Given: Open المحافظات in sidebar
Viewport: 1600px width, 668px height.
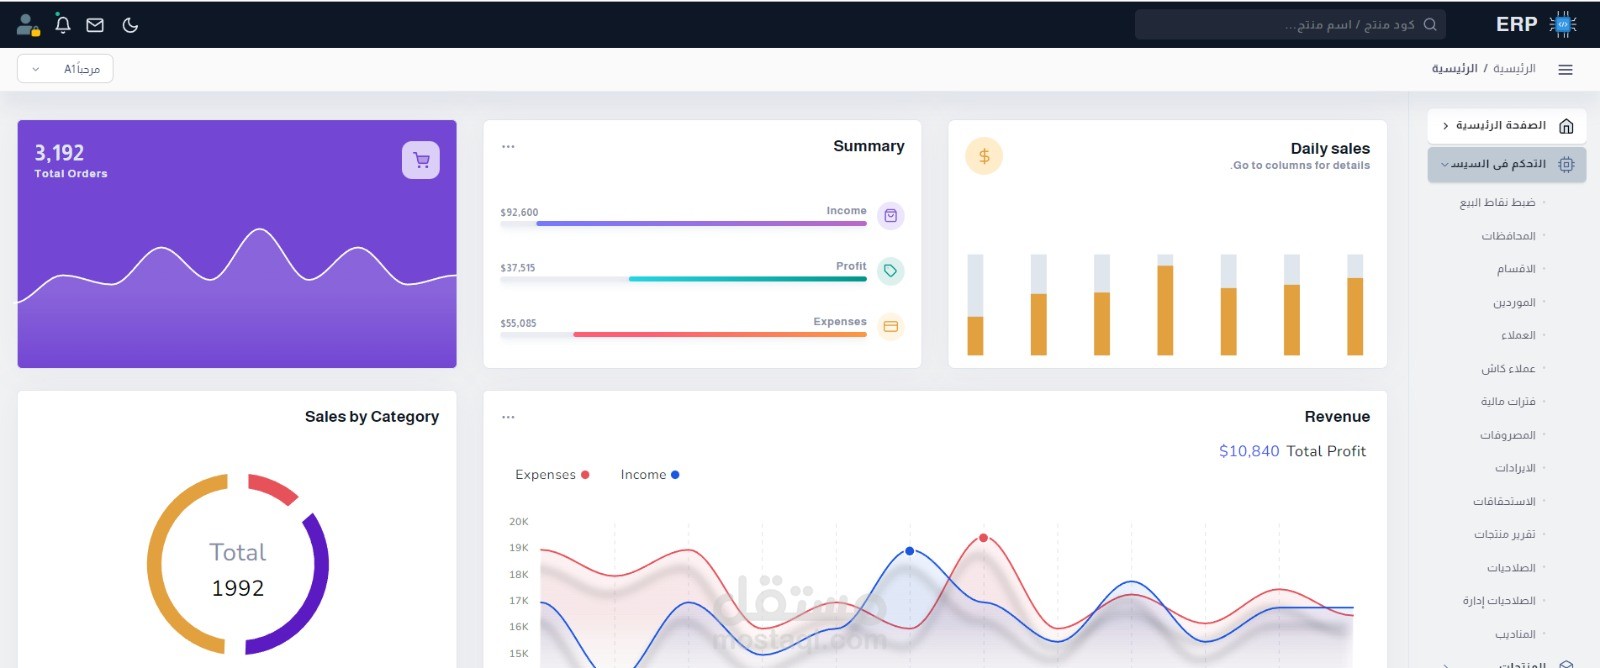Looking at the screenshot, I should coord(1508,236).
